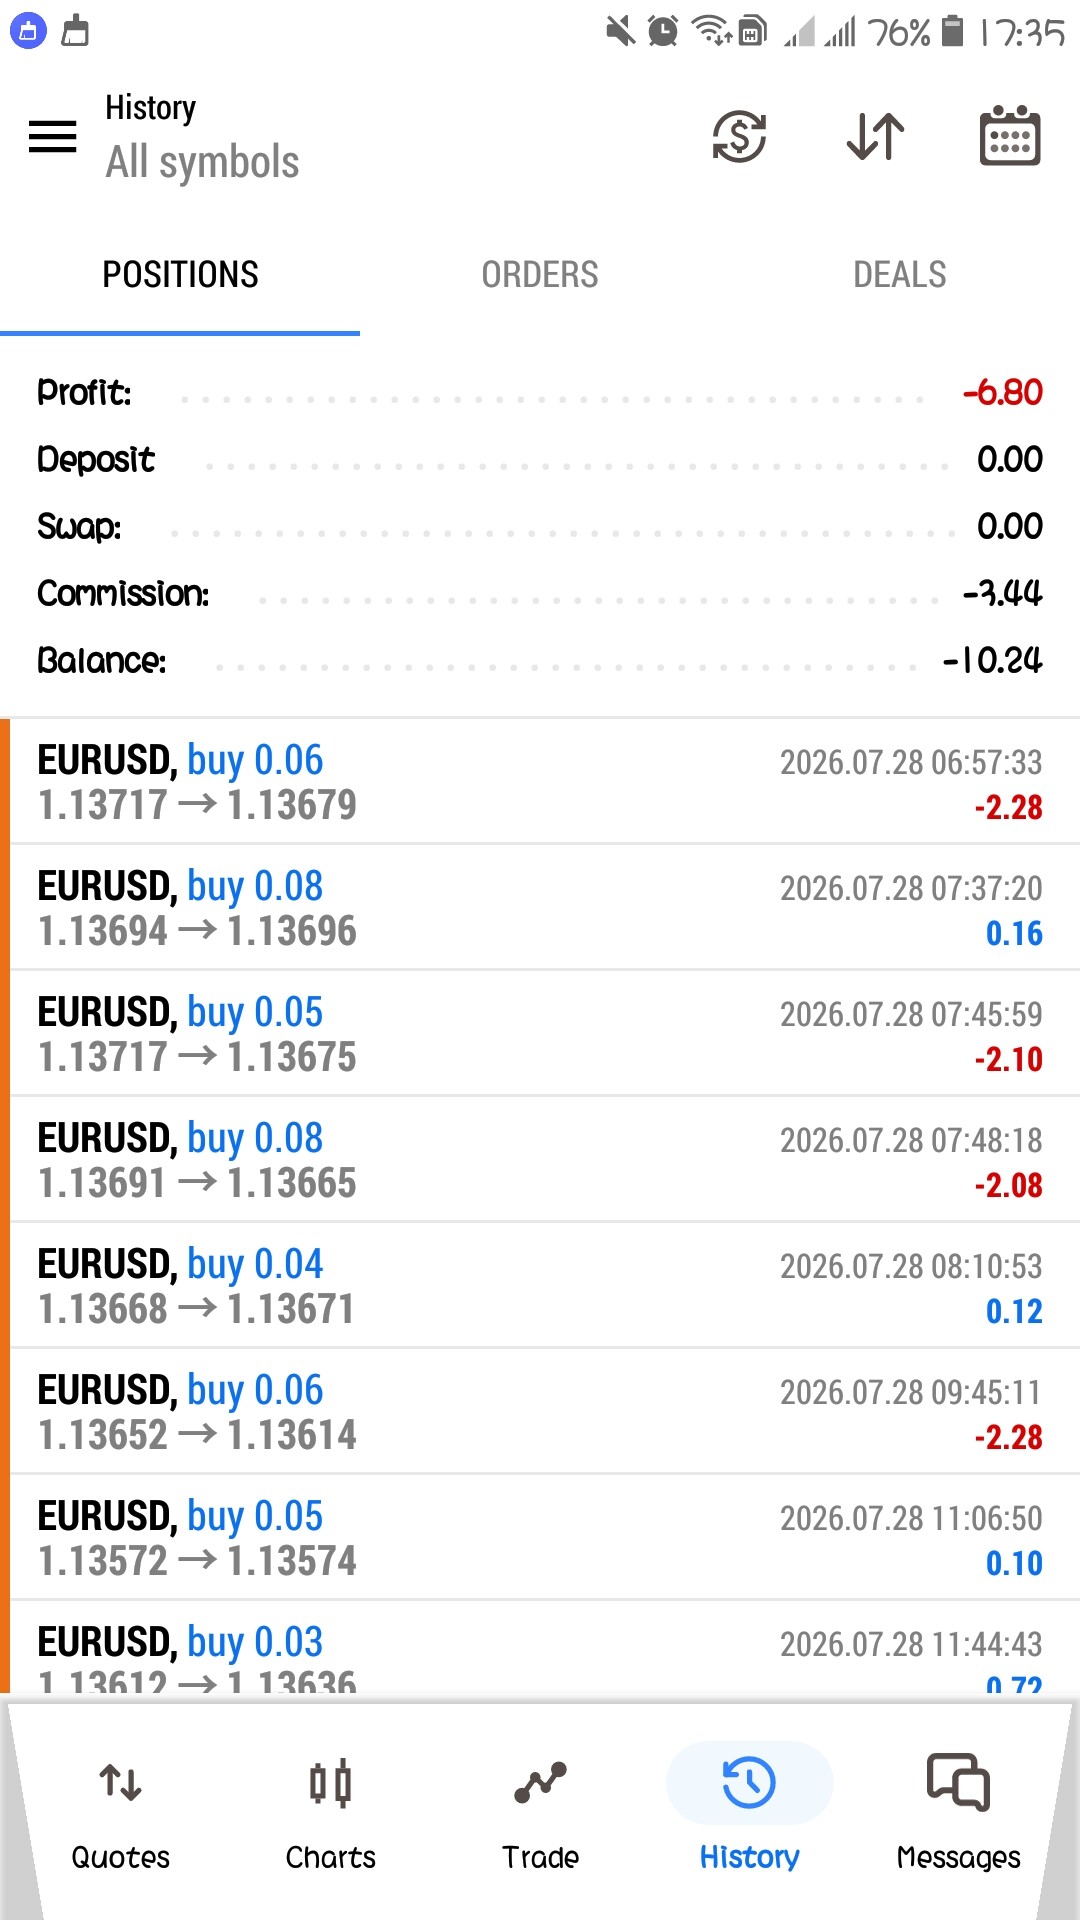Open the sort arrows icon

[875, 137]
